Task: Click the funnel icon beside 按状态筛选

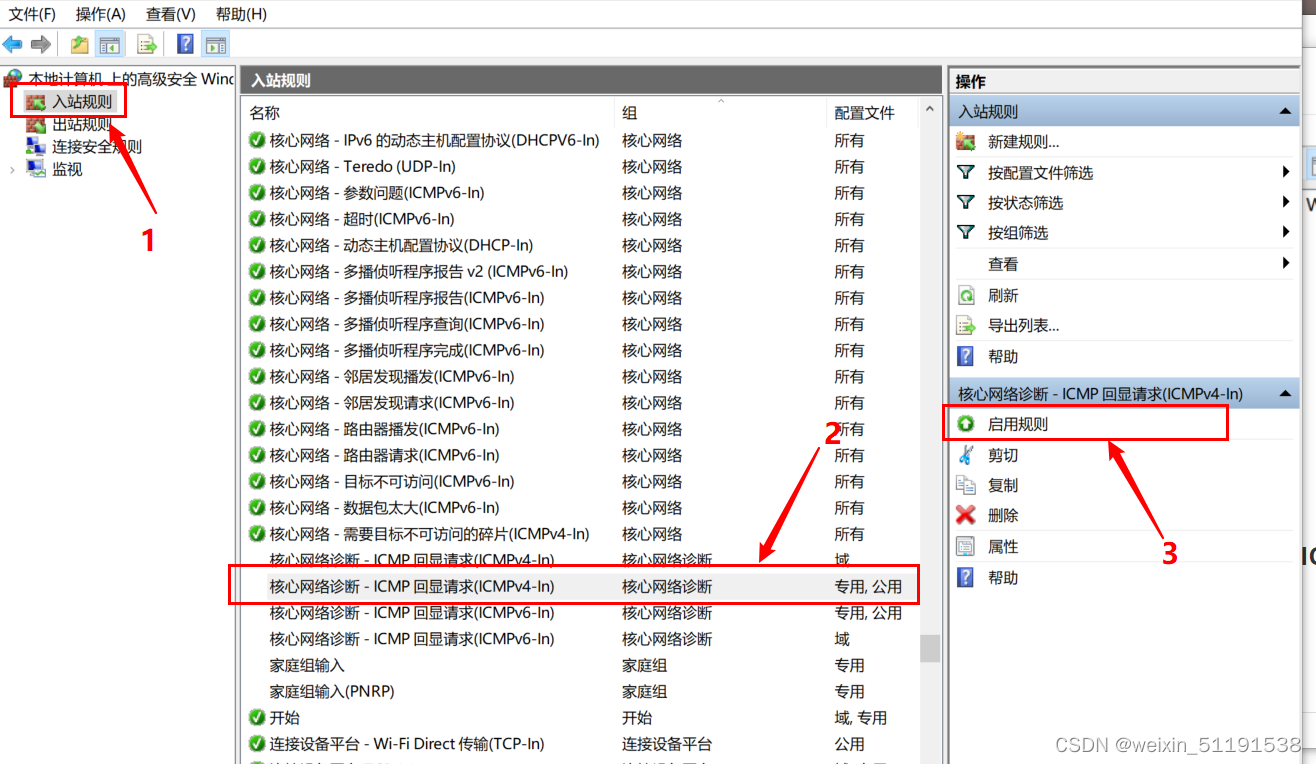Action: (x=966, y=203)
